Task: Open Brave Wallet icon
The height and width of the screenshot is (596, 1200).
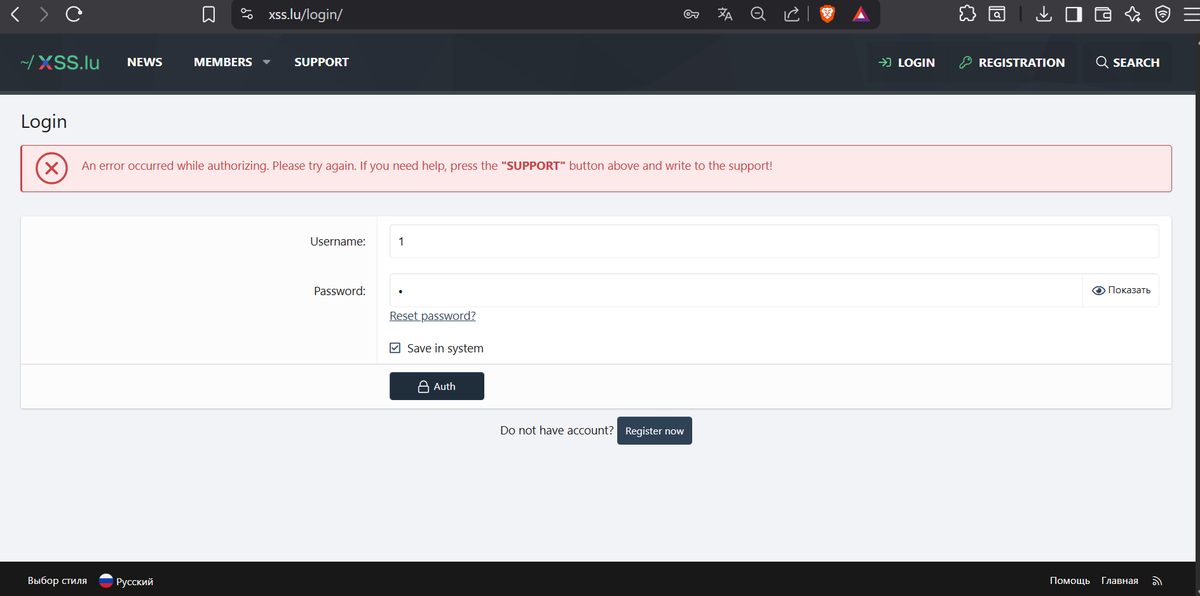Action: [x=1103, y=14]
